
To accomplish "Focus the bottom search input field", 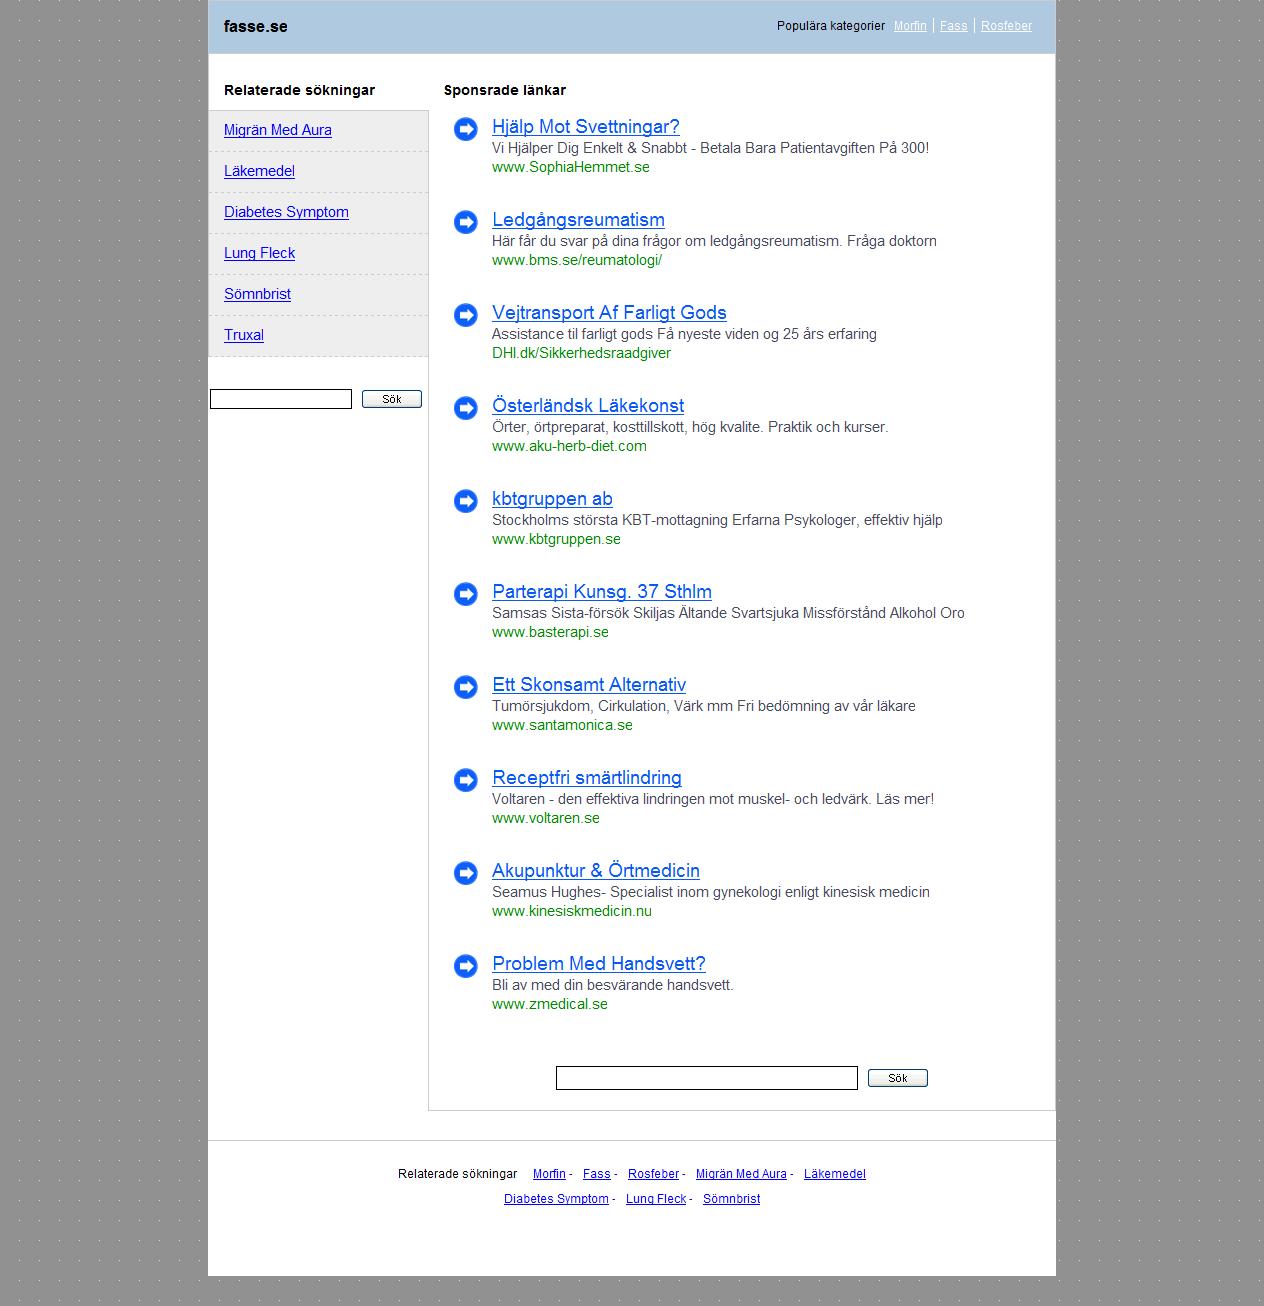I will coord(707,1078).
